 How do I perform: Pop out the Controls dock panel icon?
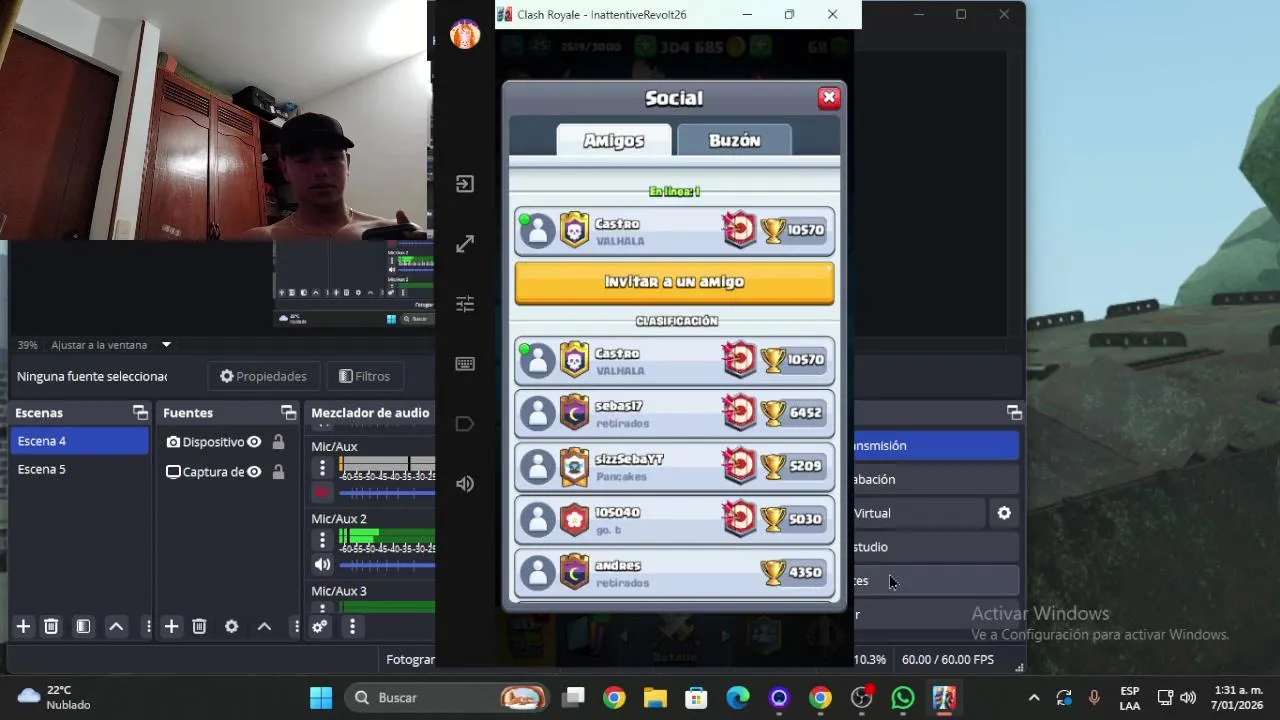[1014, 412]
